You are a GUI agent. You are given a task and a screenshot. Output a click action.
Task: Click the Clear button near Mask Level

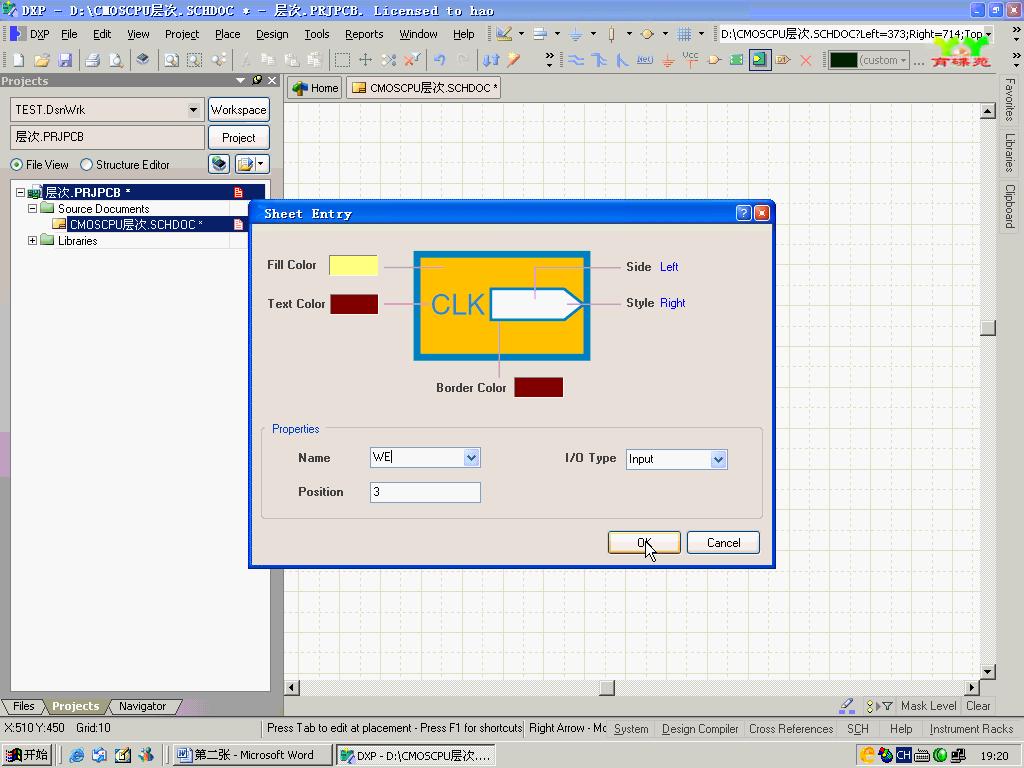[978, 706]
